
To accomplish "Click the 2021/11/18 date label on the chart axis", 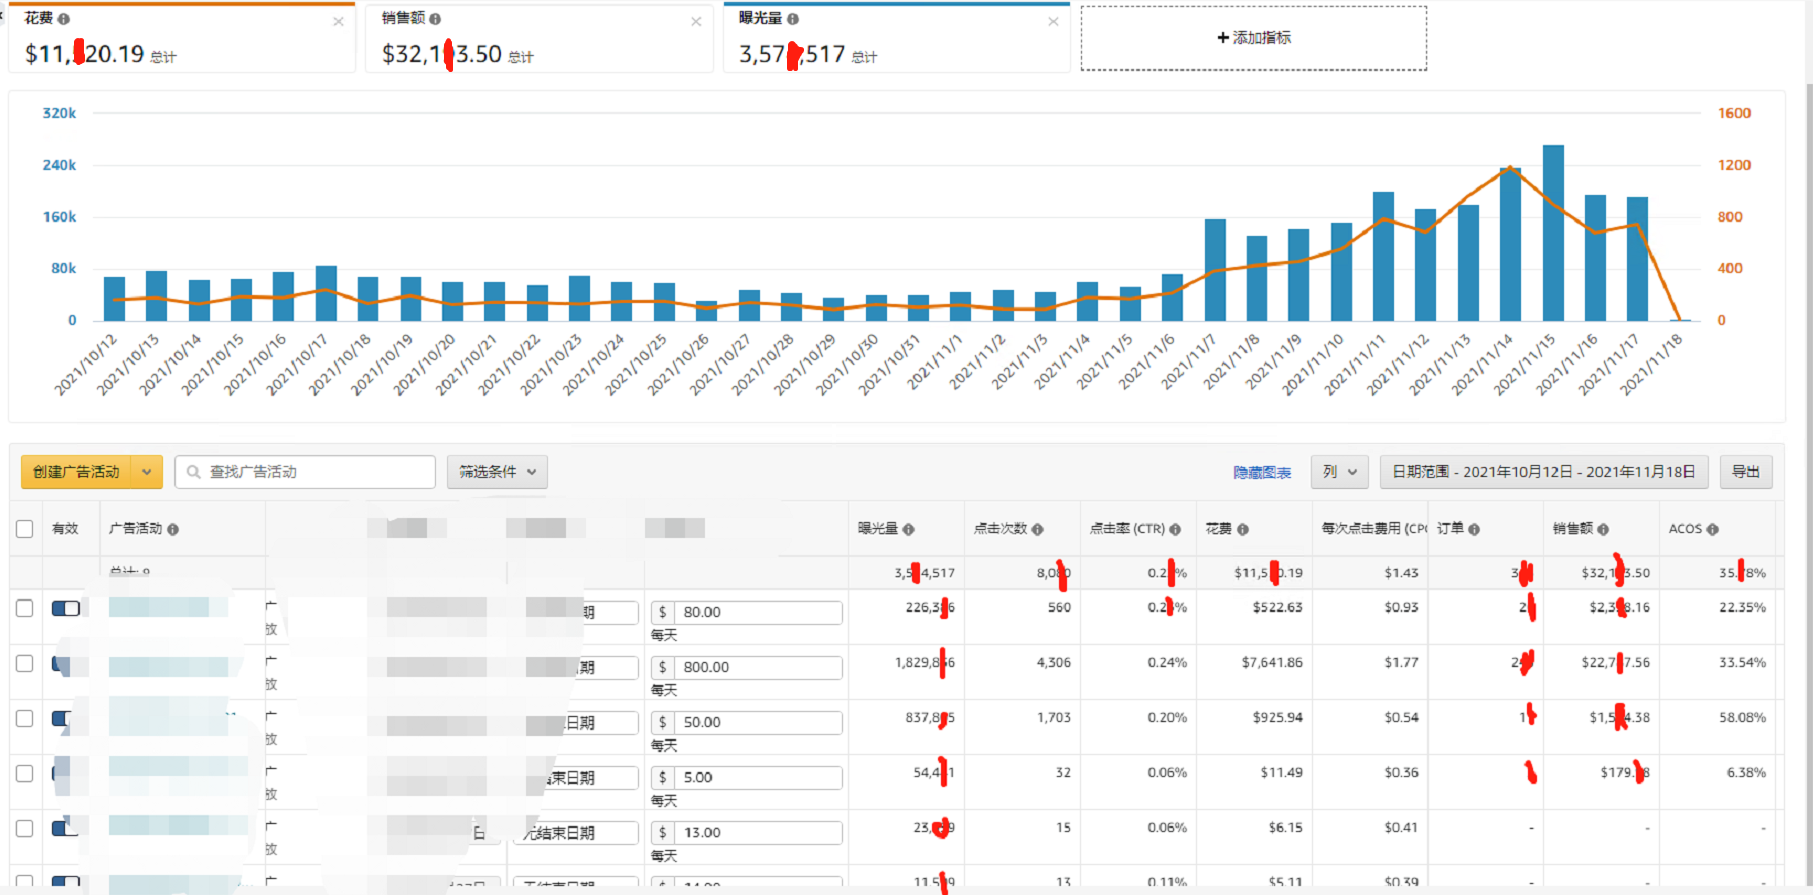I will pos(1651,364).
